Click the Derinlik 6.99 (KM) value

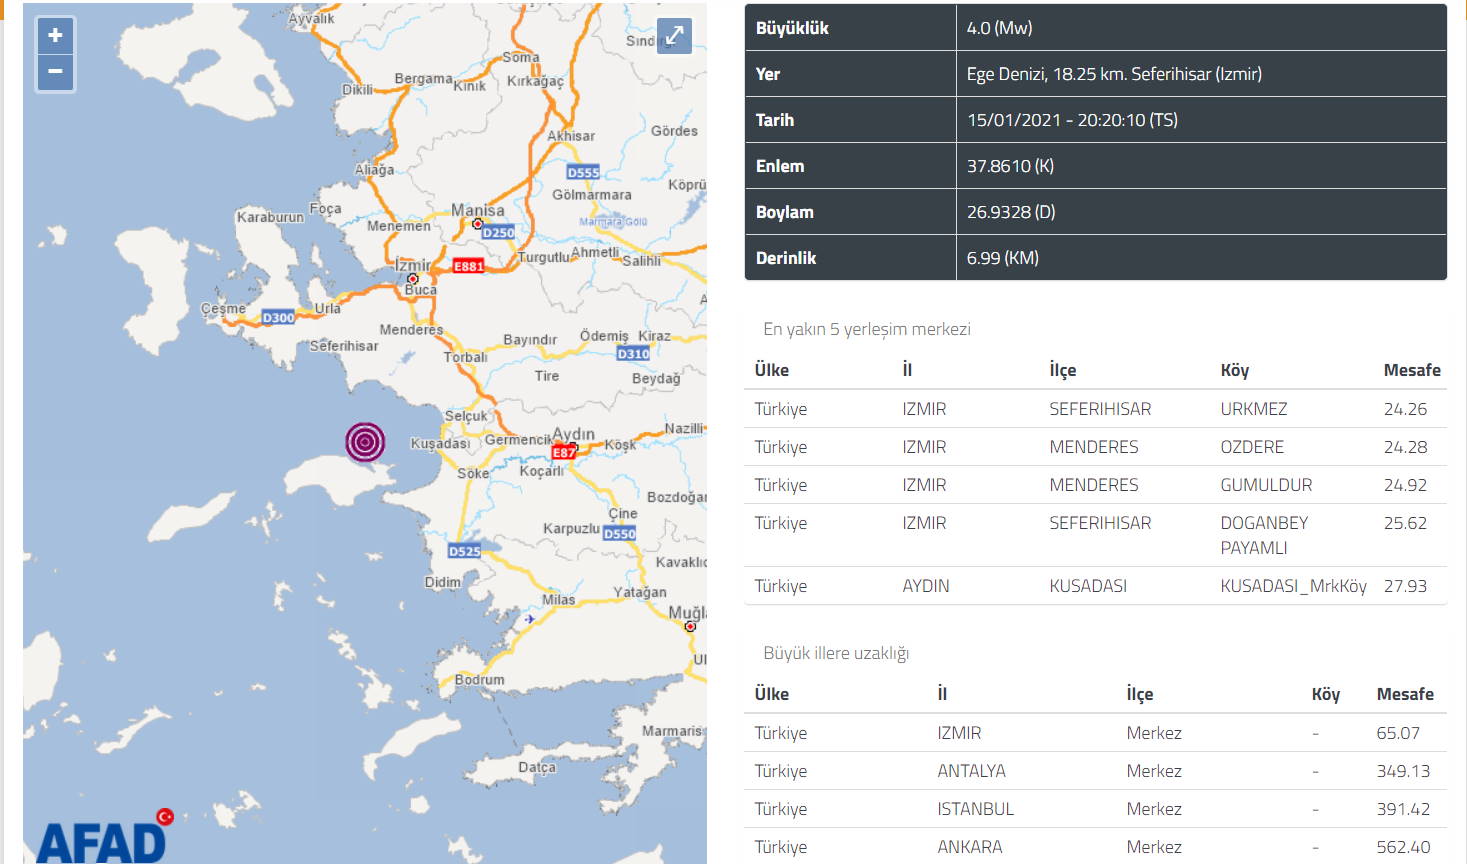1002,258
